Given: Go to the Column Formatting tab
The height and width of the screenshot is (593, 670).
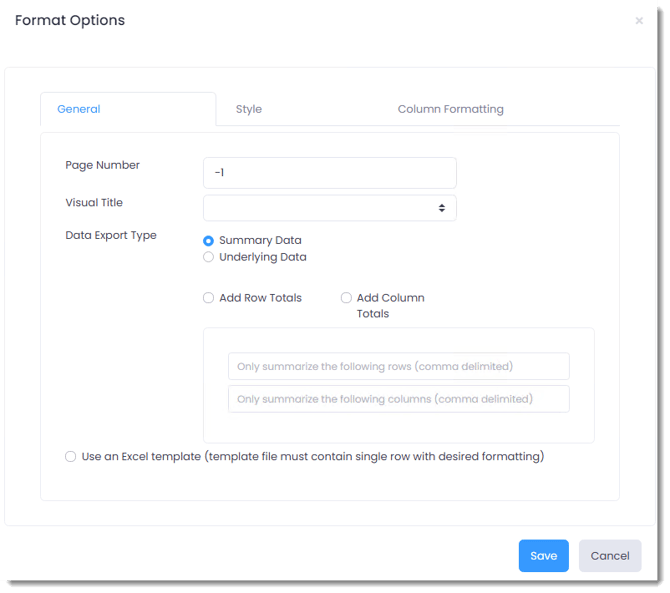Looking at the screenshot, I should 450,109.
